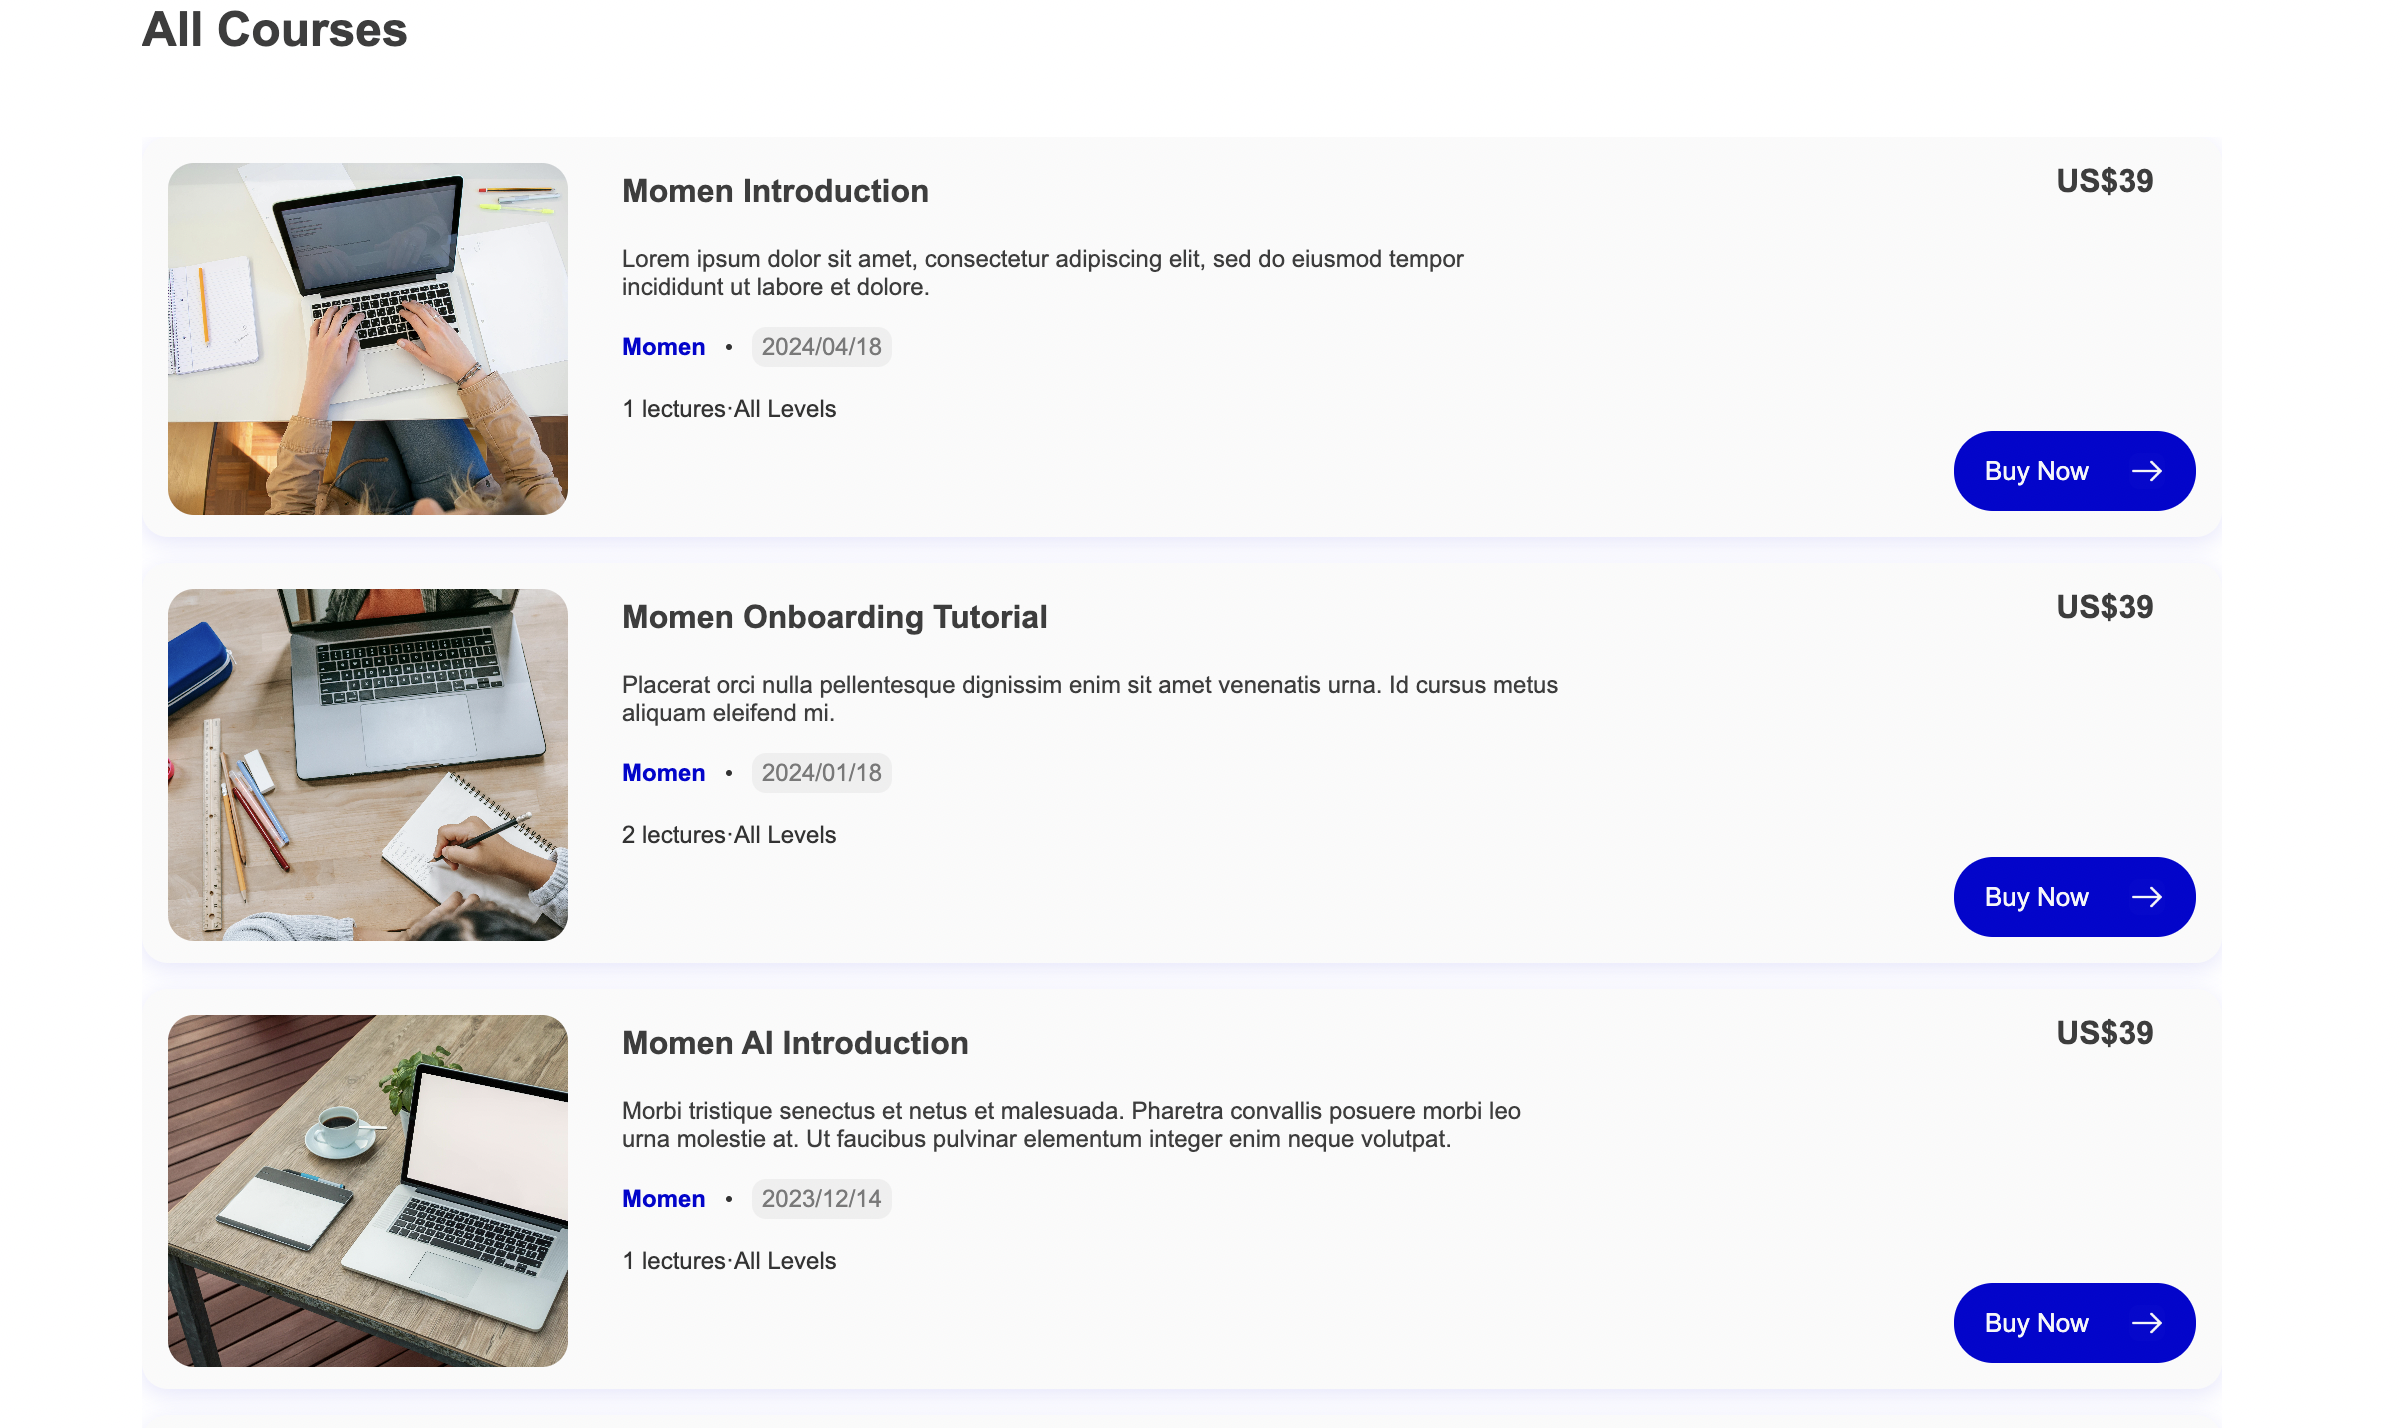Select the 2024/04/18 date tag
This screenshot has height=1428, width=2404.
click(821, 347)
